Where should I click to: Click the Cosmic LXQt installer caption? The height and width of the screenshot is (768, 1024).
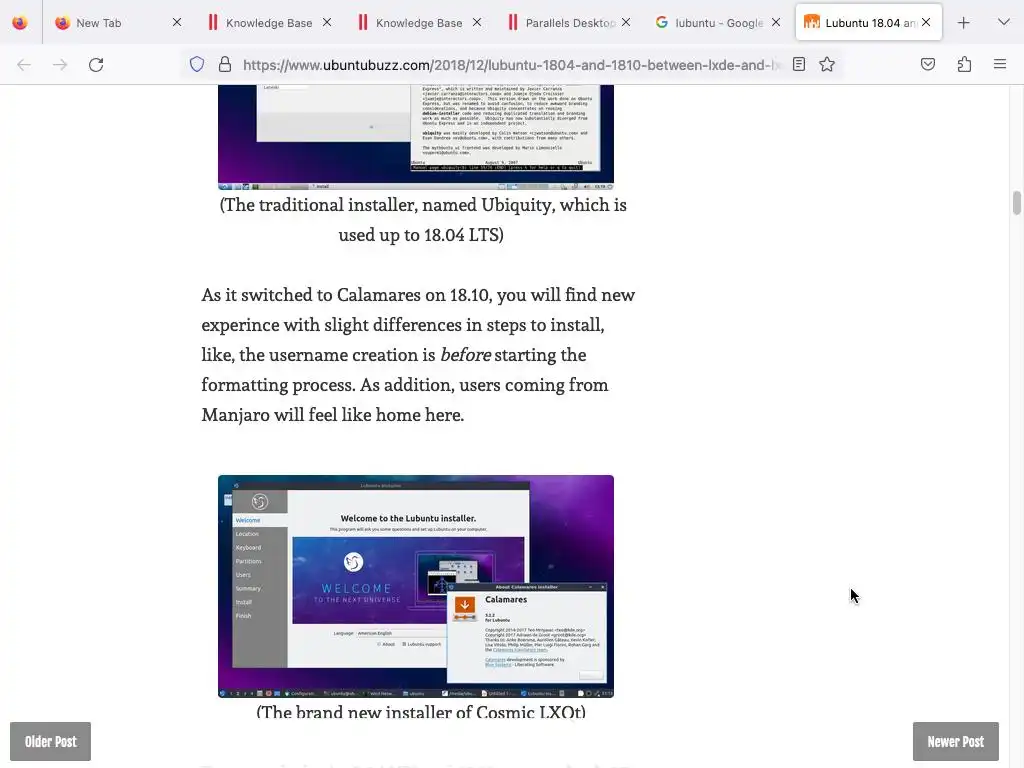click(421, 712)
